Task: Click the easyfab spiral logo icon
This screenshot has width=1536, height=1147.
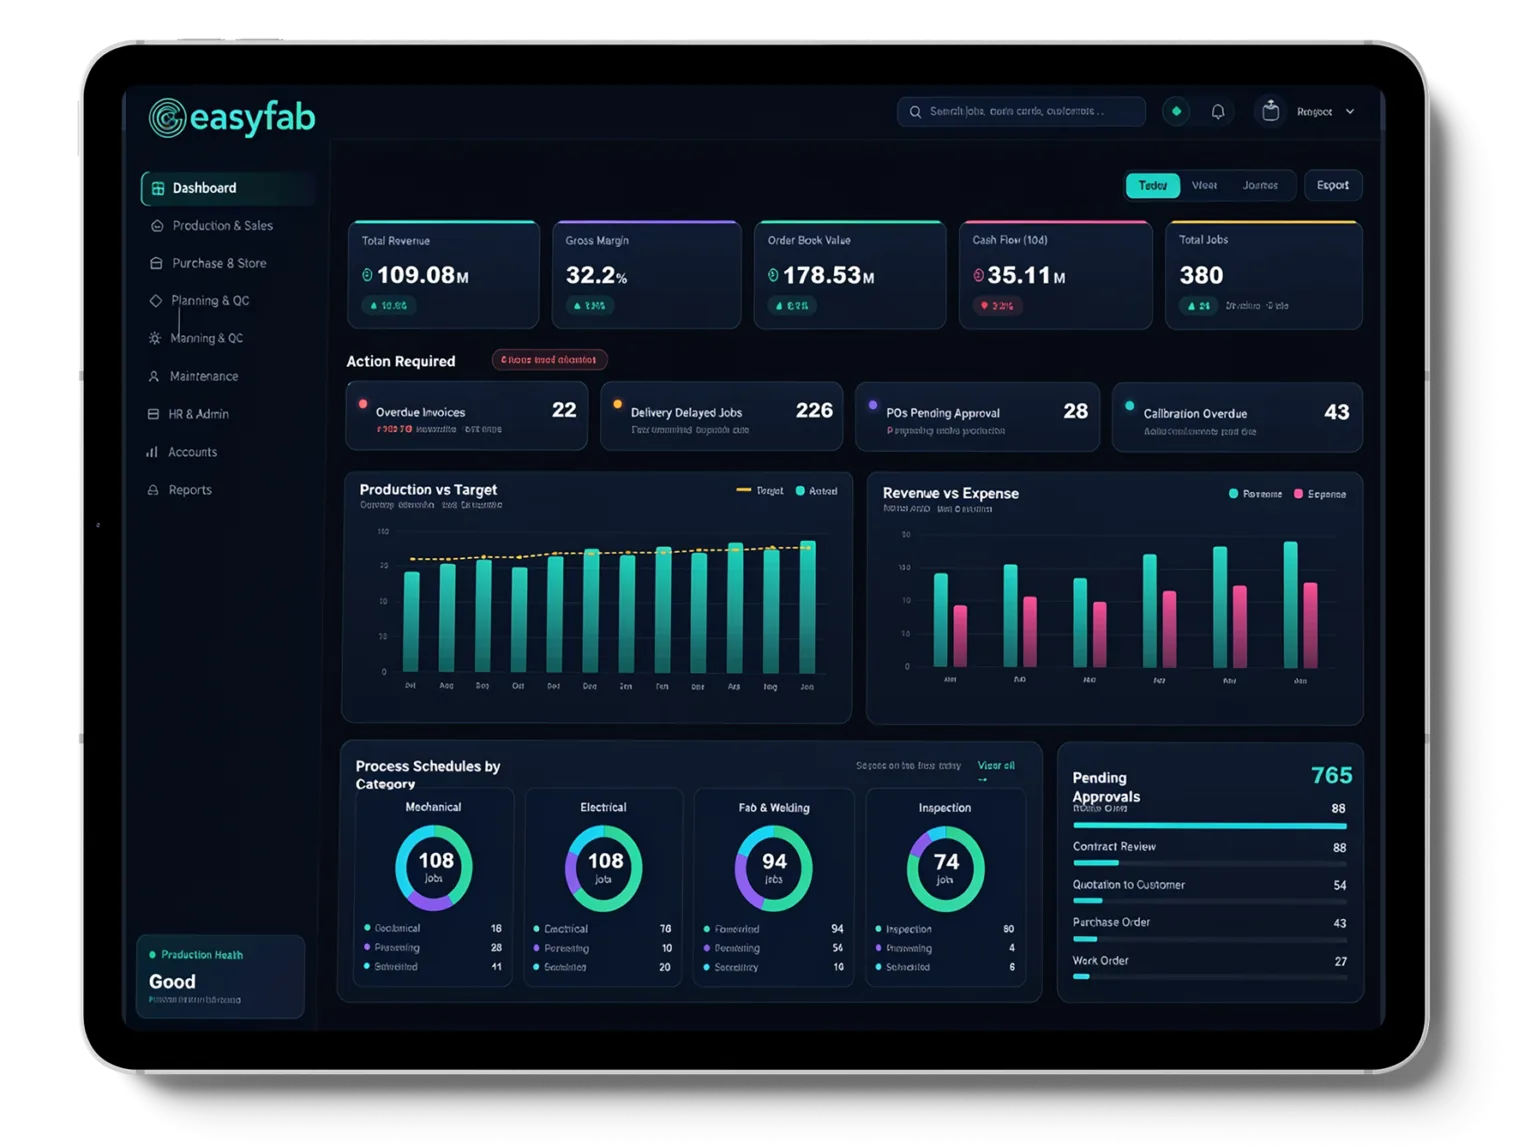Action: 168,118
